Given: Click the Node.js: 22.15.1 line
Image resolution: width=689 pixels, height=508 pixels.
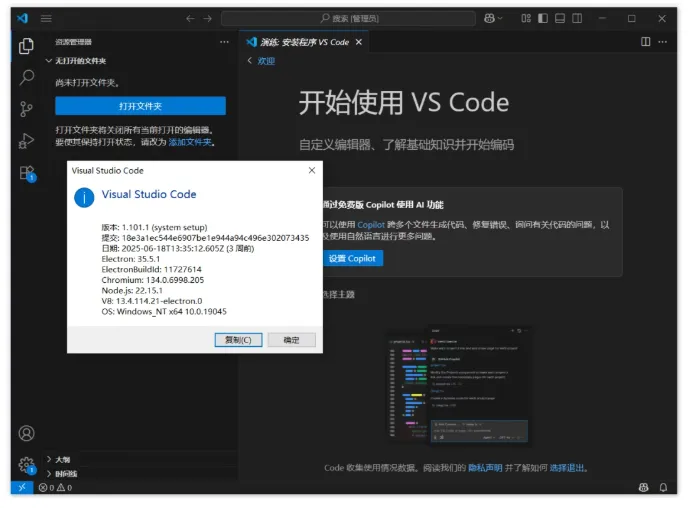Looking at the screenshot, I should 132,290.
